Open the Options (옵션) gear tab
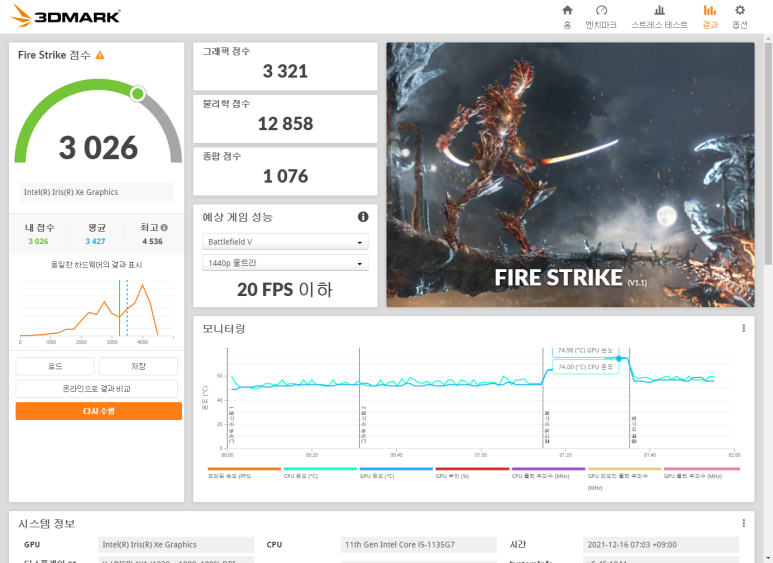Viewport: 773px width, 563px height. [x=739, y=17]
